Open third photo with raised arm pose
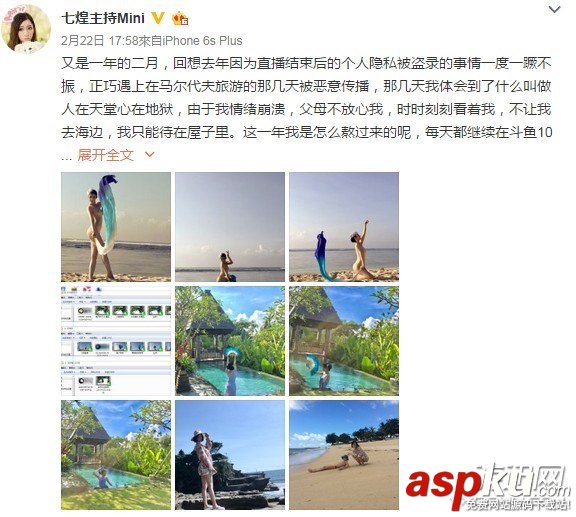Viewport: 576px width, 517px height. [x=344, y=227]
